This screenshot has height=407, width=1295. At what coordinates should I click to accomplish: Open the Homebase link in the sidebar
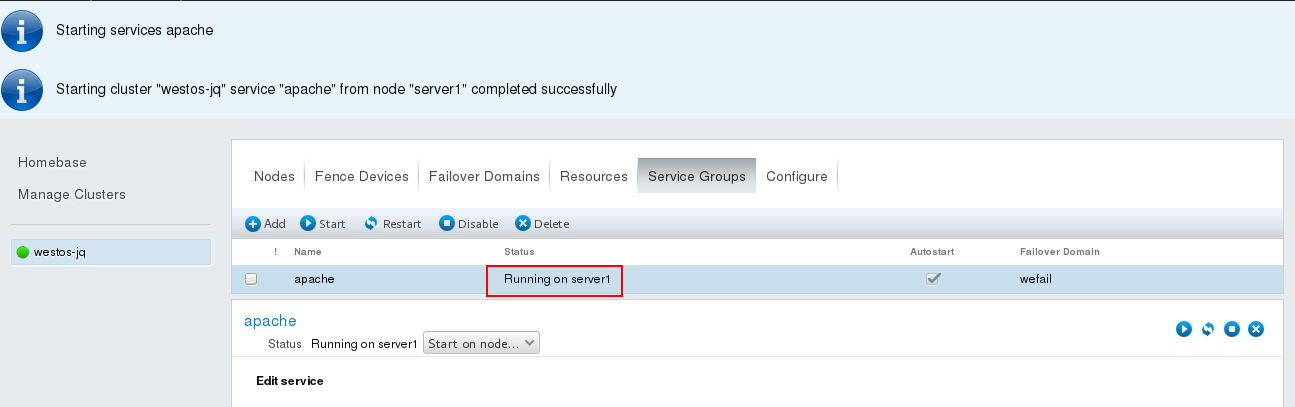(x=52, y=162)
